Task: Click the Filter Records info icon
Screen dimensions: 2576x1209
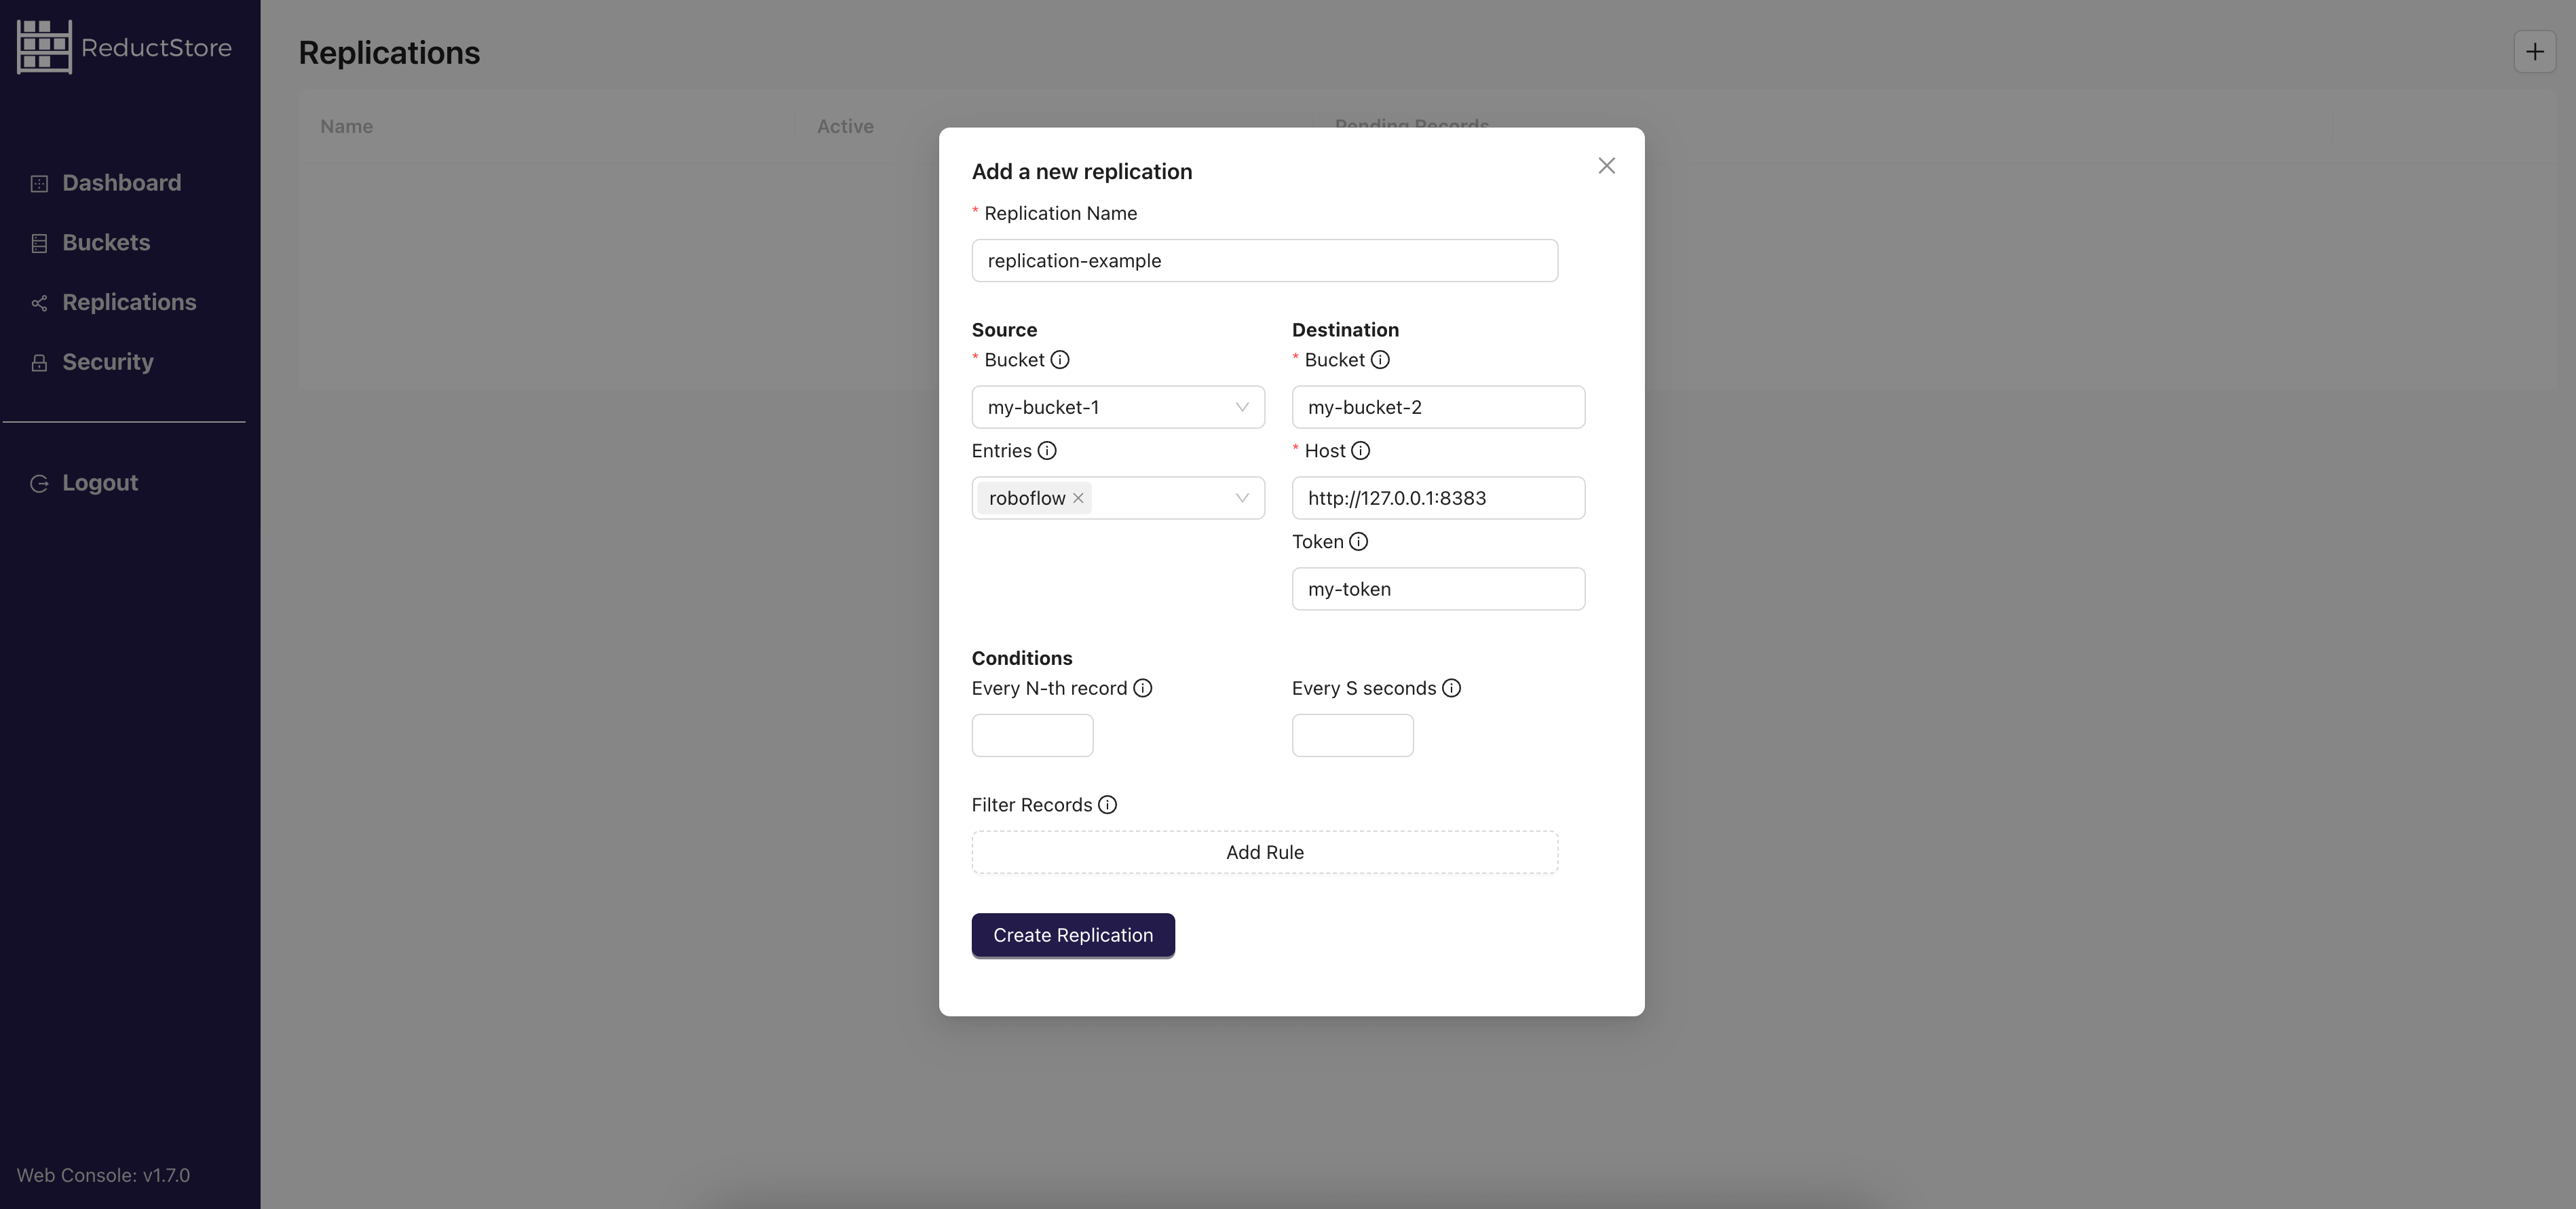Action: click(1107, 805)
